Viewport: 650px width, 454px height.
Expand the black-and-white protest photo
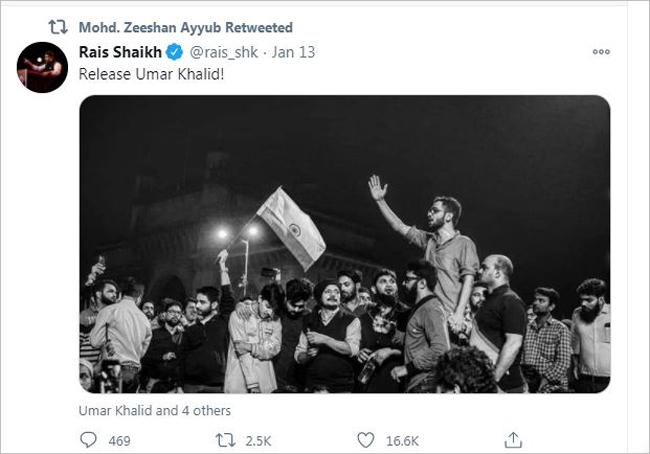coord(345,243)
